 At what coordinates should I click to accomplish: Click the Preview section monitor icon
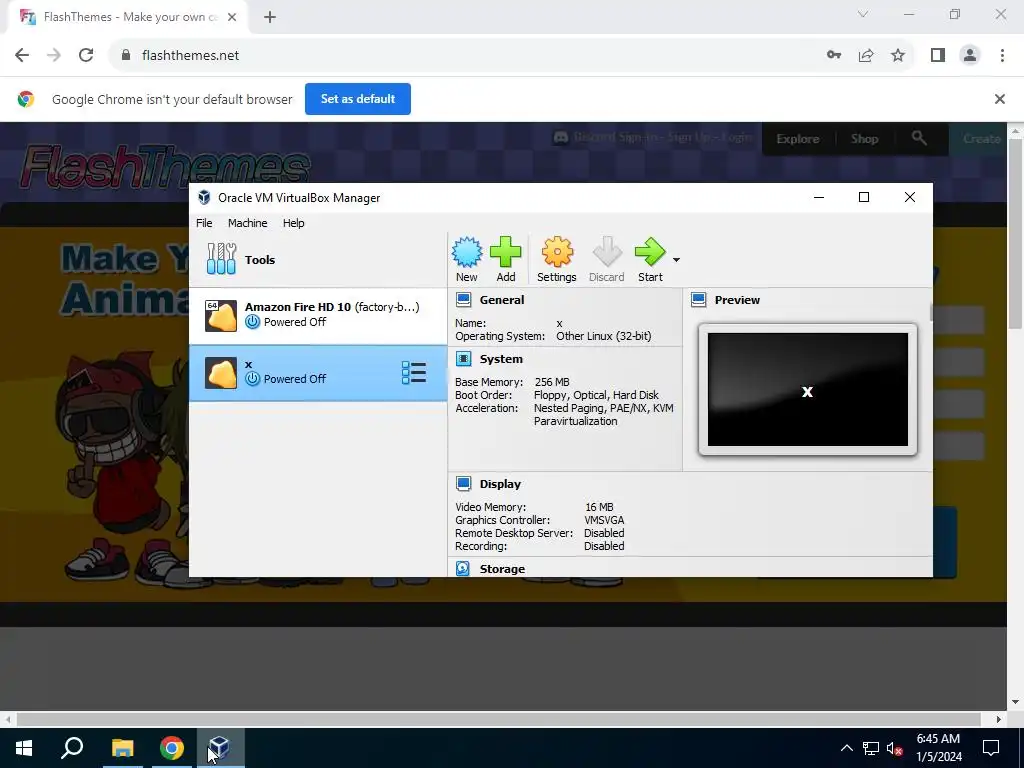point(699,300)
